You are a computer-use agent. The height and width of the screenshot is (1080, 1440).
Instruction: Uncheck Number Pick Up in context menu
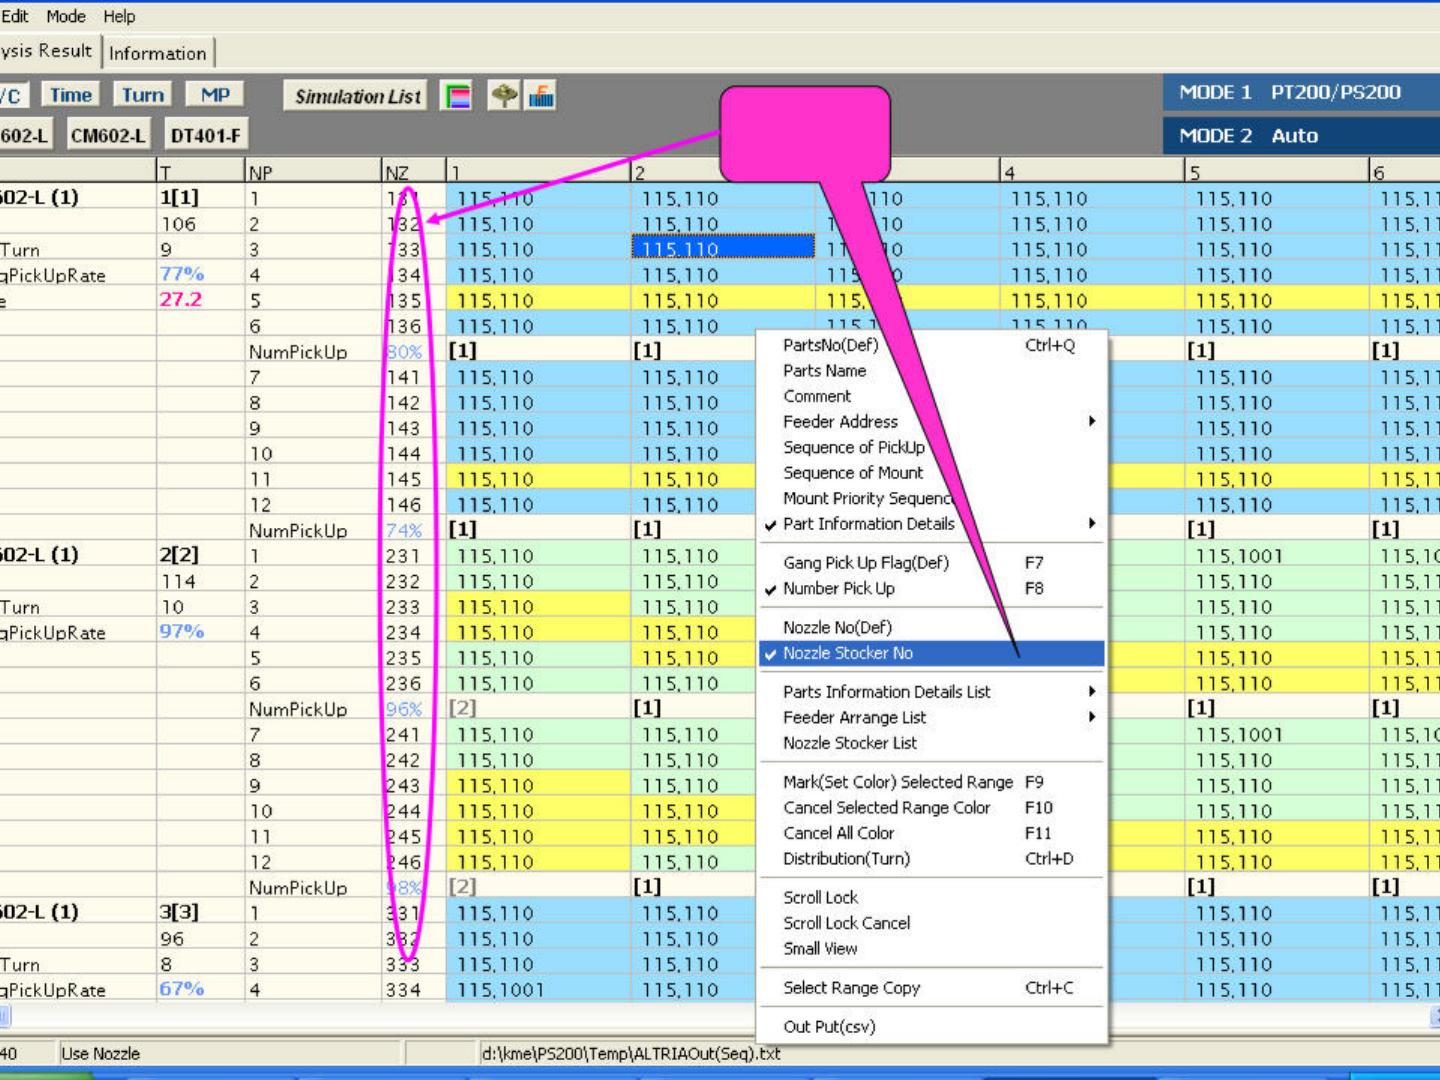[x=838, y=589]
